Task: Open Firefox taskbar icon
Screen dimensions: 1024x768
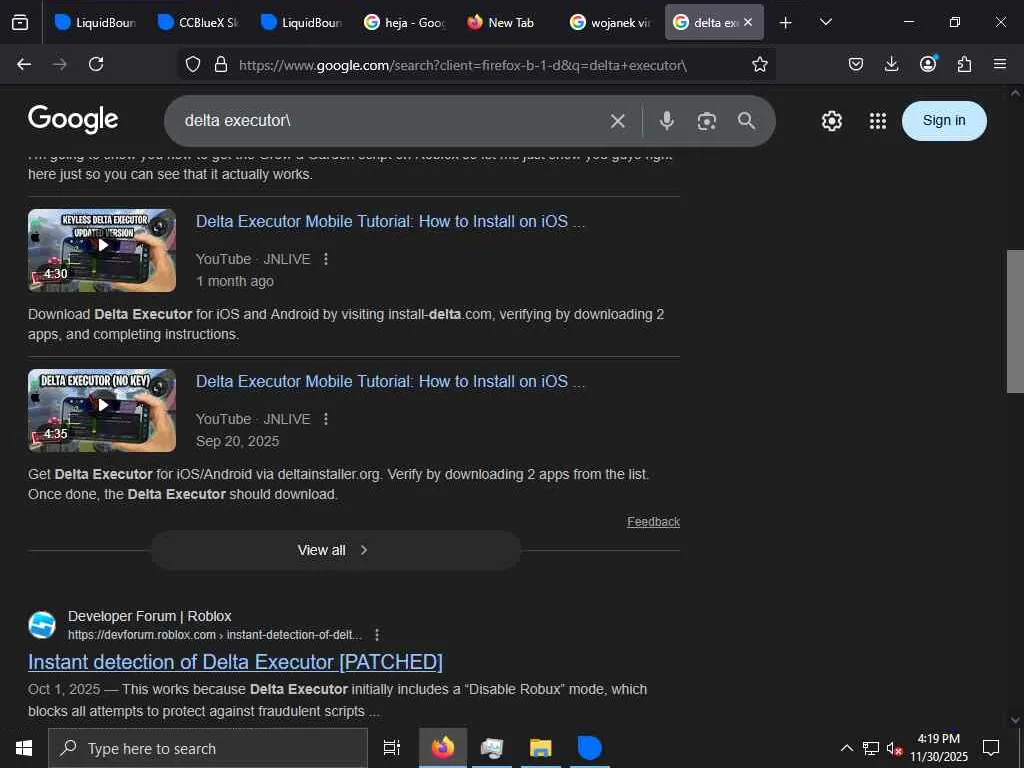Action: (442, 748)
